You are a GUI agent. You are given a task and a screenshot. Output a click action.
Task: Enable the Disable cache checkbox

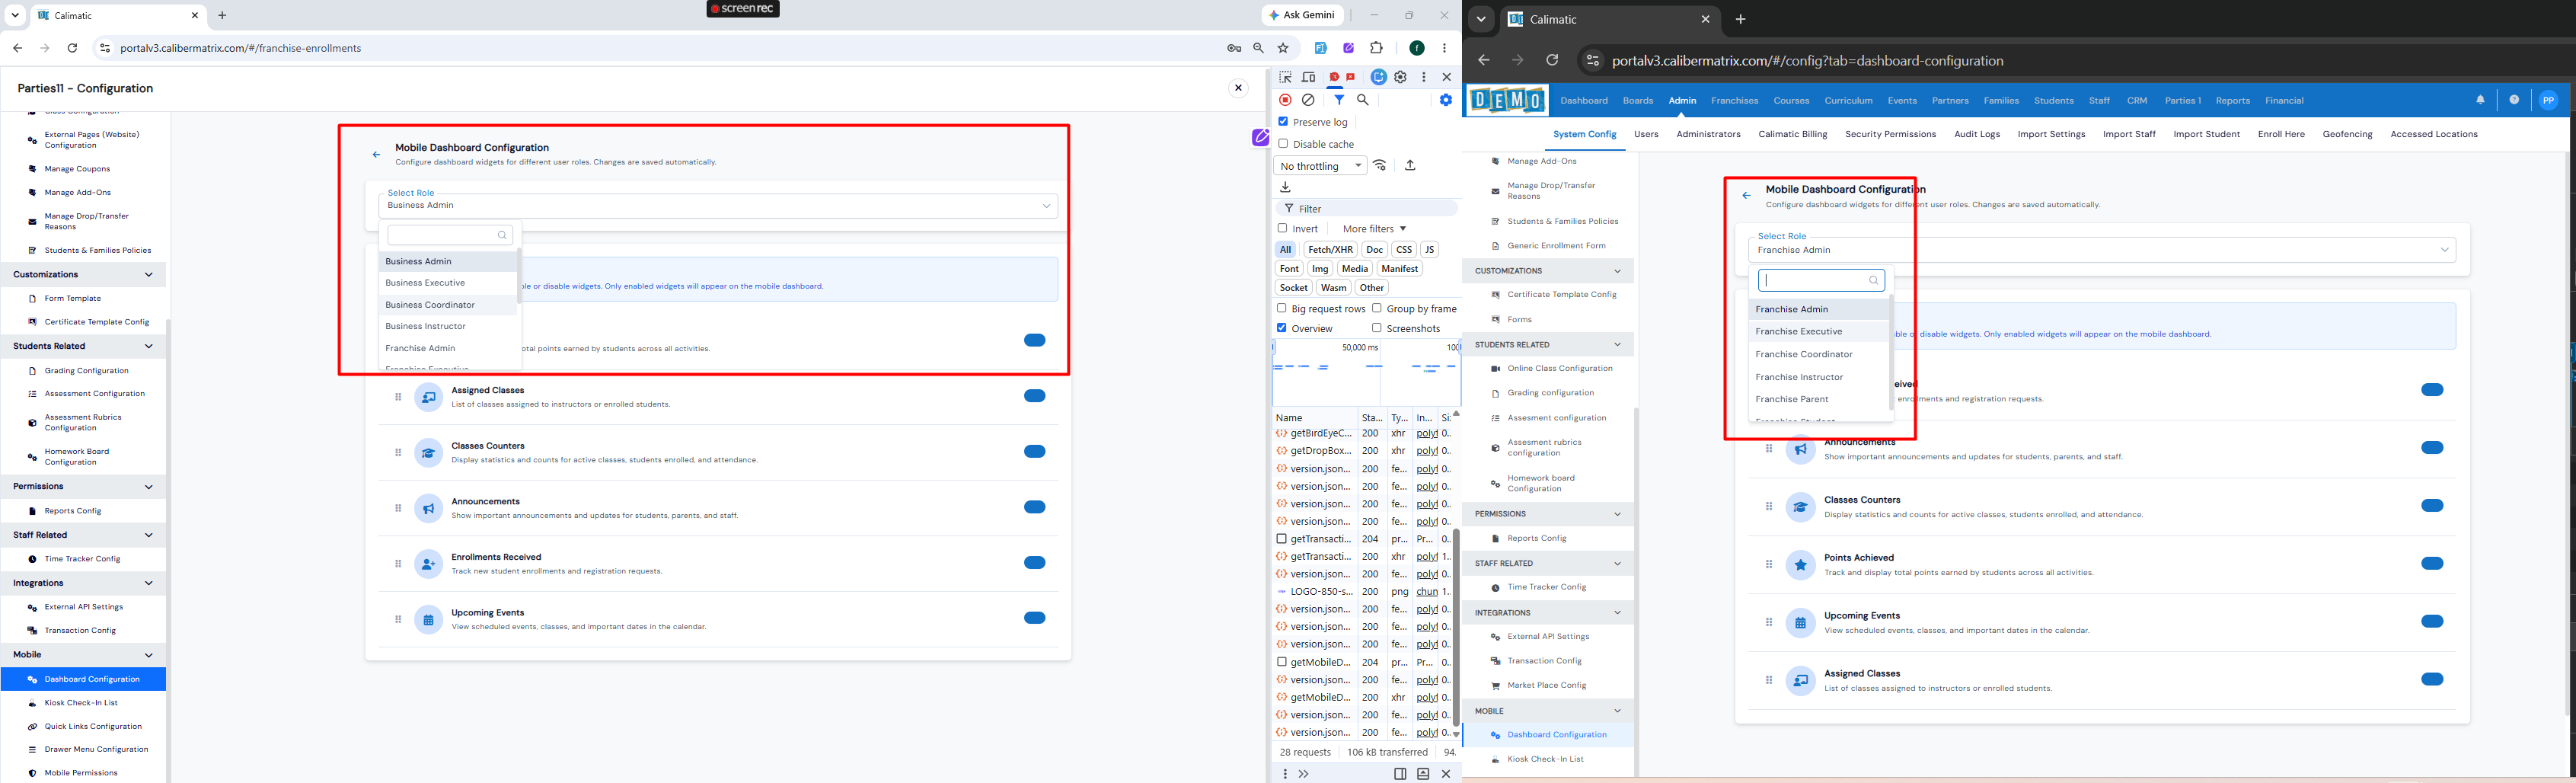(x=1283, y=144)
